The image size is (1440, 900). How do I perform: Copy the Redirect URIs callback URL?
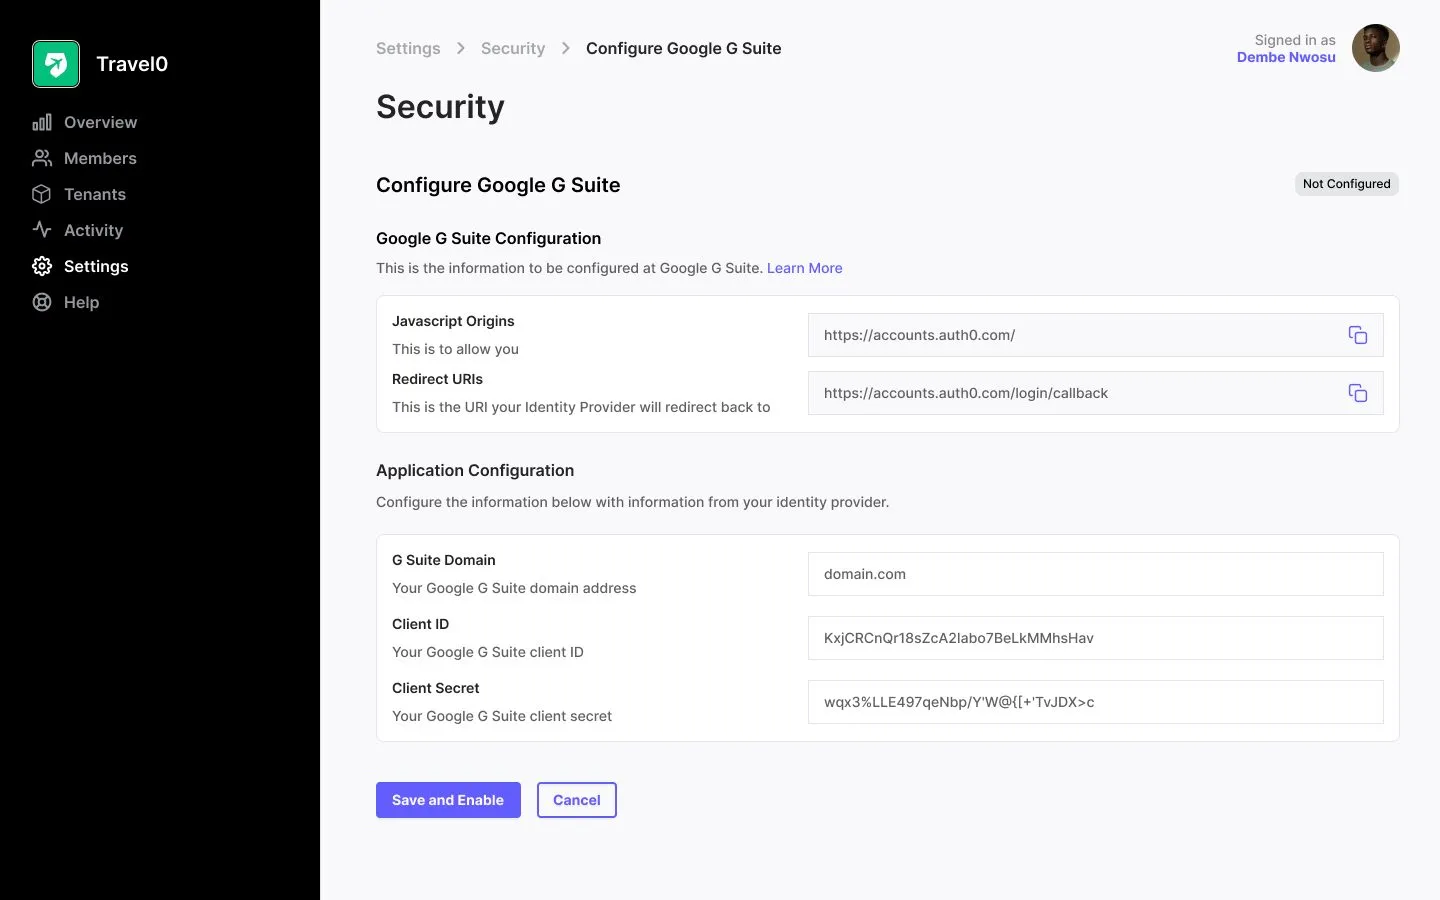tap(1357, 393)
